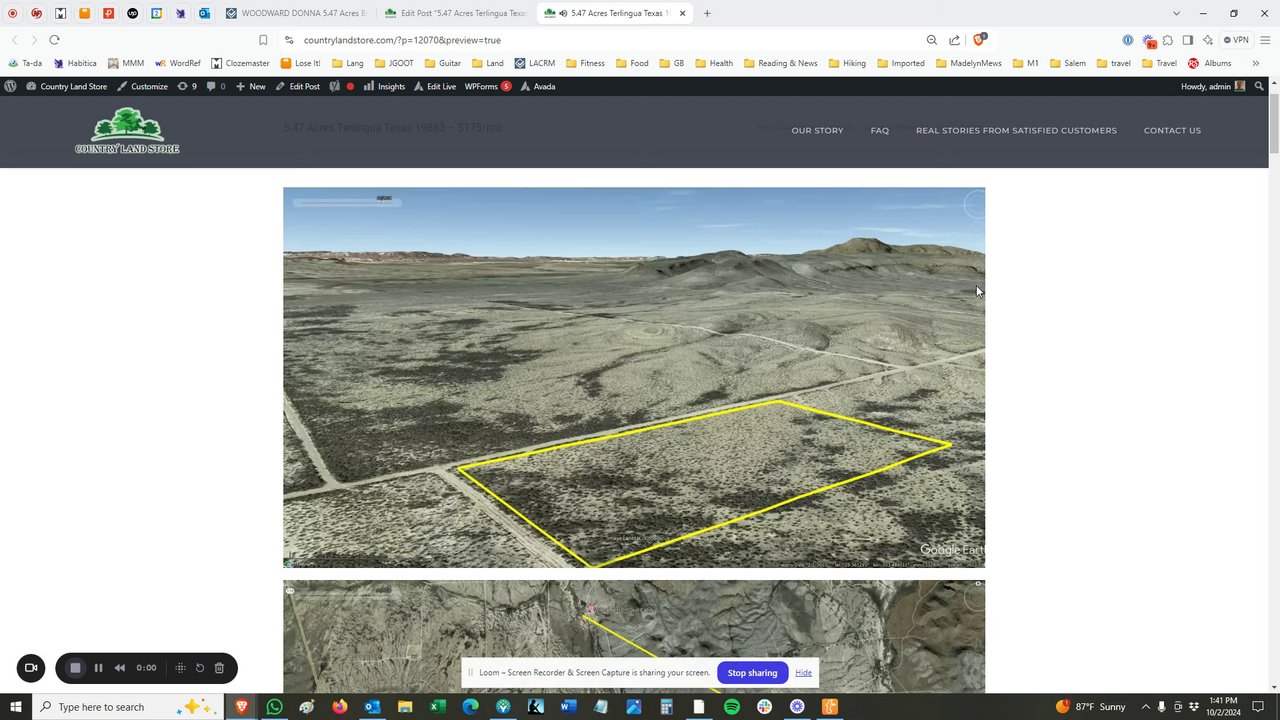Open the 9 pending updates icon

187,86
